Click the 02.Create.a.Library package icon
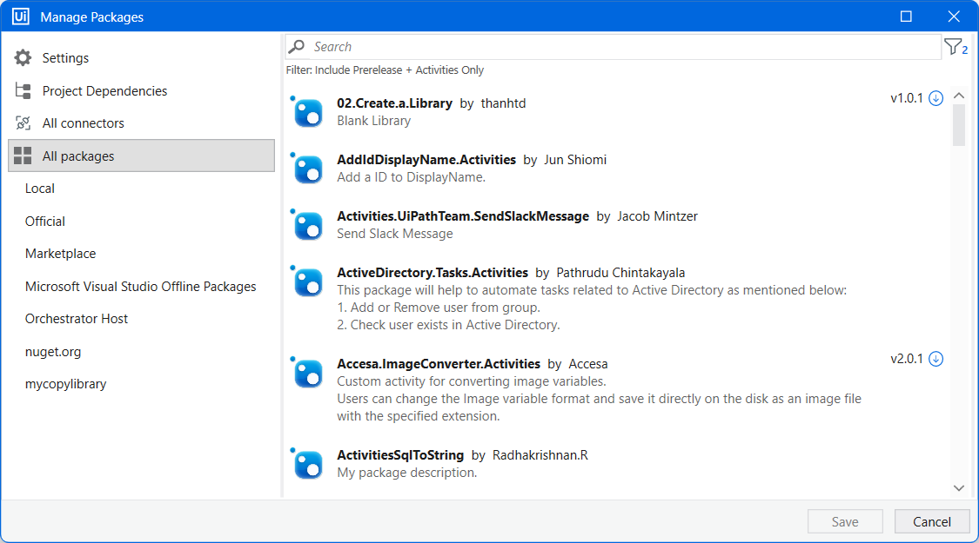Viewport: 979px width, 543px height. tap(307, 112)
